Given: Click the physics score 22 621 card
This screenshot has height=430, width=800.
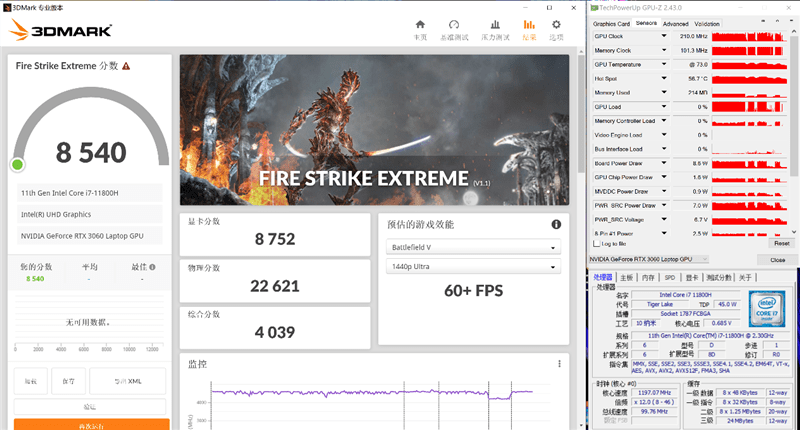Looking at the screenshot, I should point(275,281).
